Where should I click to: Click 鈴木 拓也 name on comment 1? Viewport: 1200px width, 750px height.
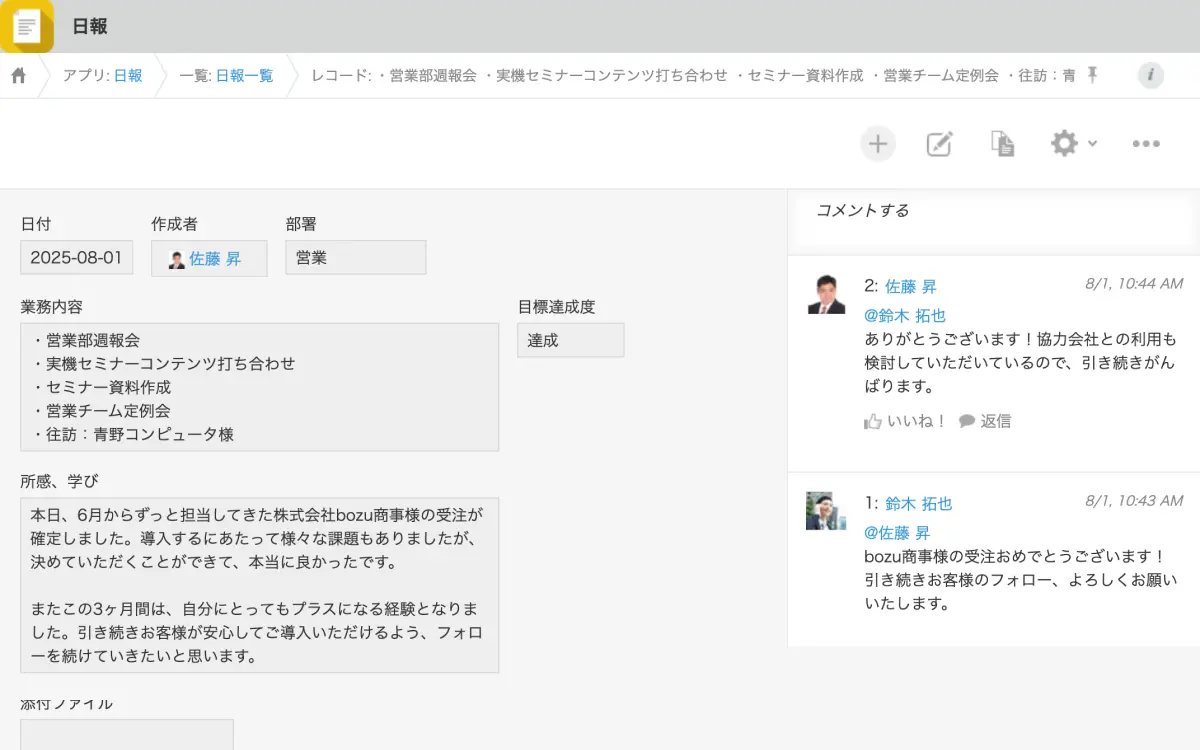[x=918, y=503]
